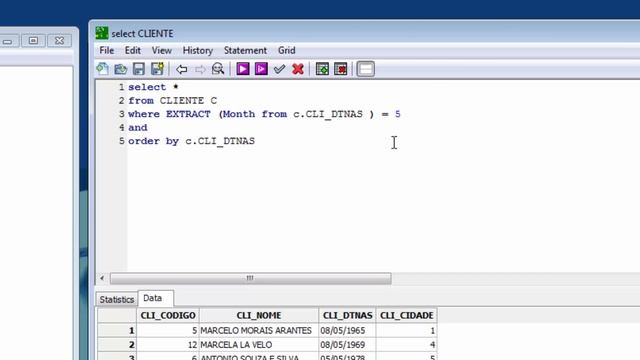Commit the transaction with the checkmark icon
The width and height of the screenshot is (640, 360).
coord(280,69)
